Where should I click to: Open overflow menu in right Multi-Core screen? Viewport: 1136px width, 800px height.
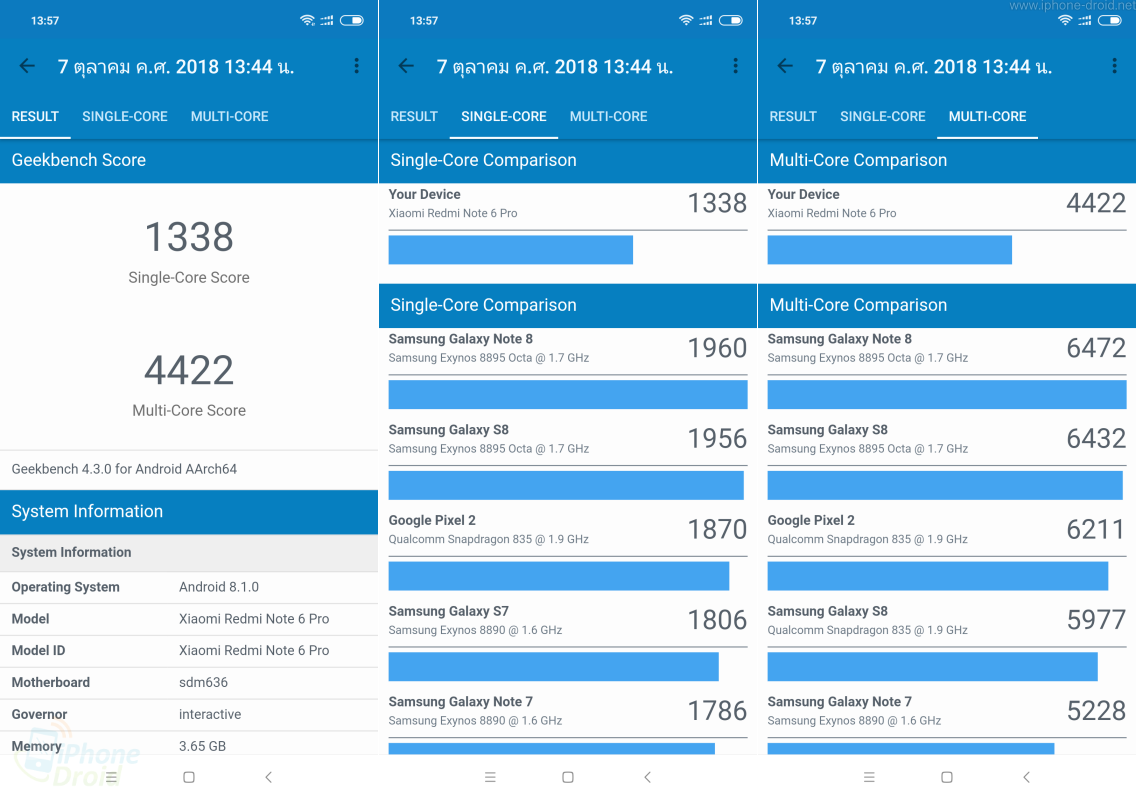(x=1114, y=67)
